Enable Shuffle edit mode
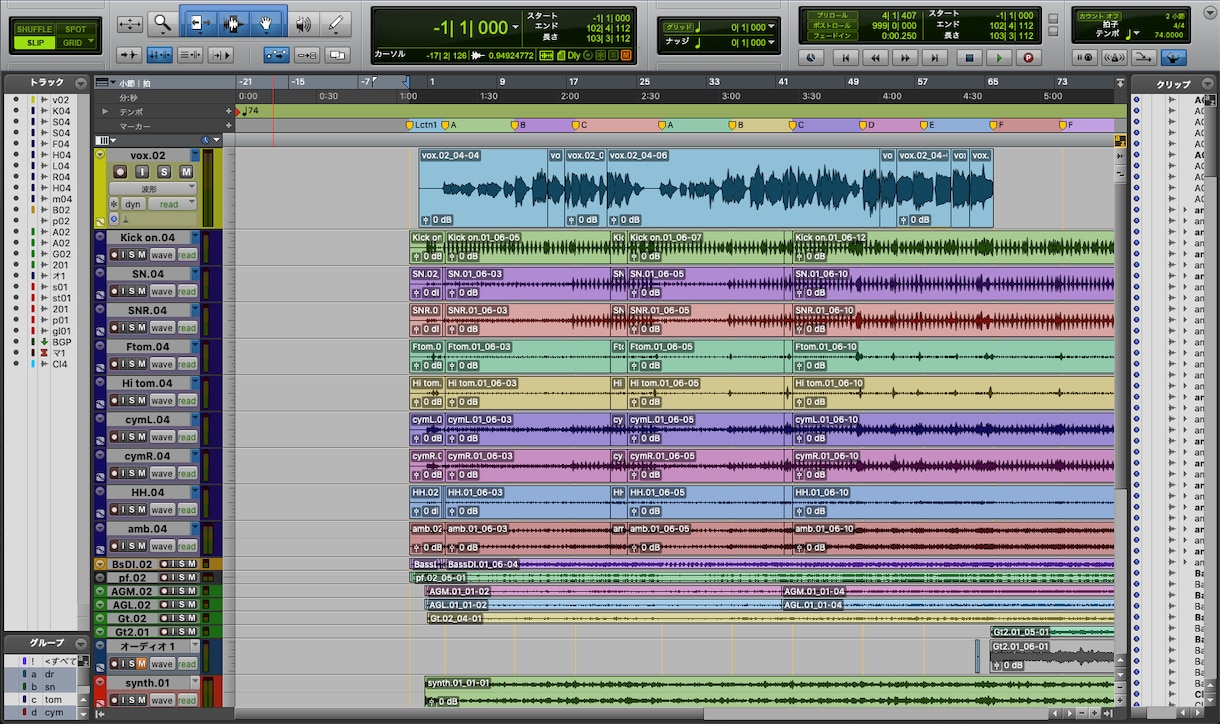Viewport: 1220px width, 724px height. click(35, 29)
